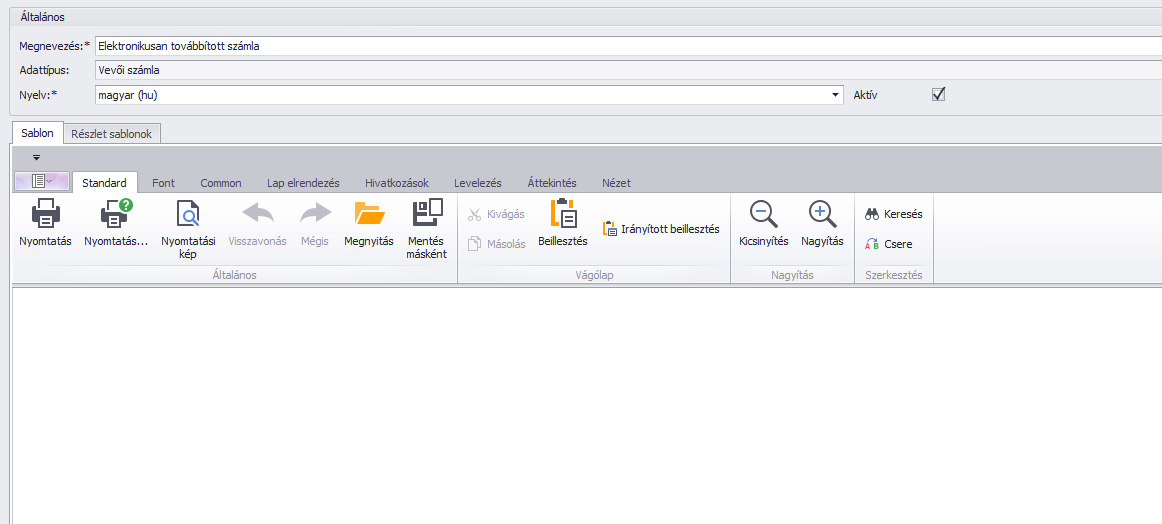Click inside the blank template editing area

tap(580, 400)
